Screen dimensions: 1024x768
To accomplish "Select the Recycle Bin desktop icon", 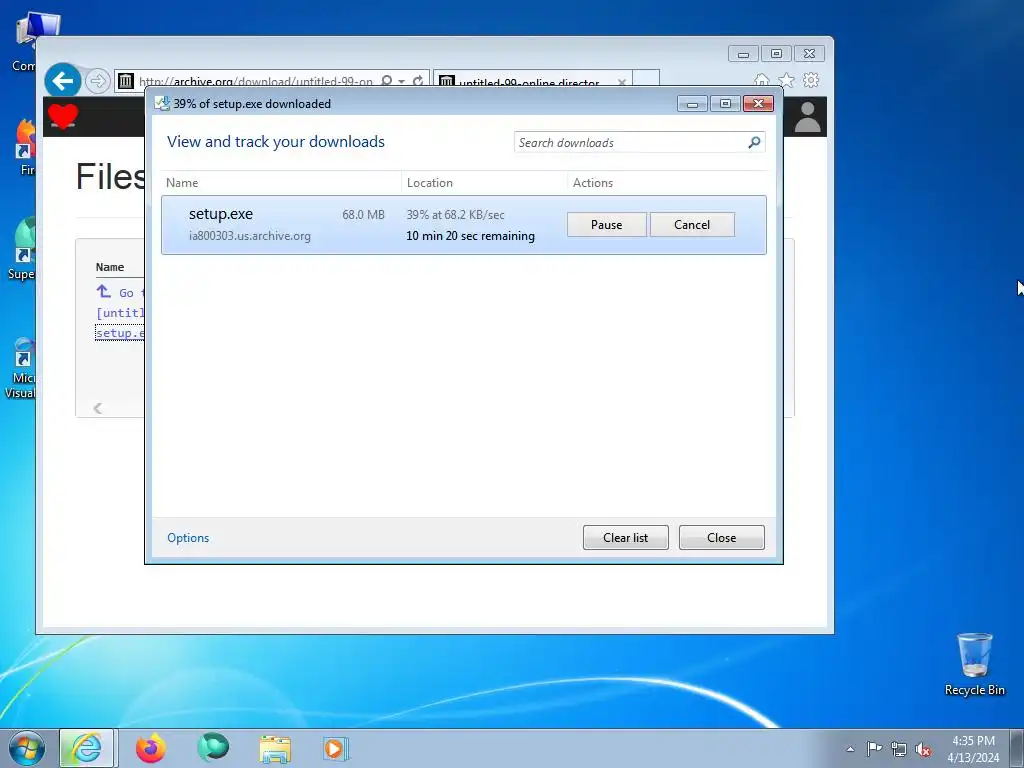I will click(x=974, y=664).
